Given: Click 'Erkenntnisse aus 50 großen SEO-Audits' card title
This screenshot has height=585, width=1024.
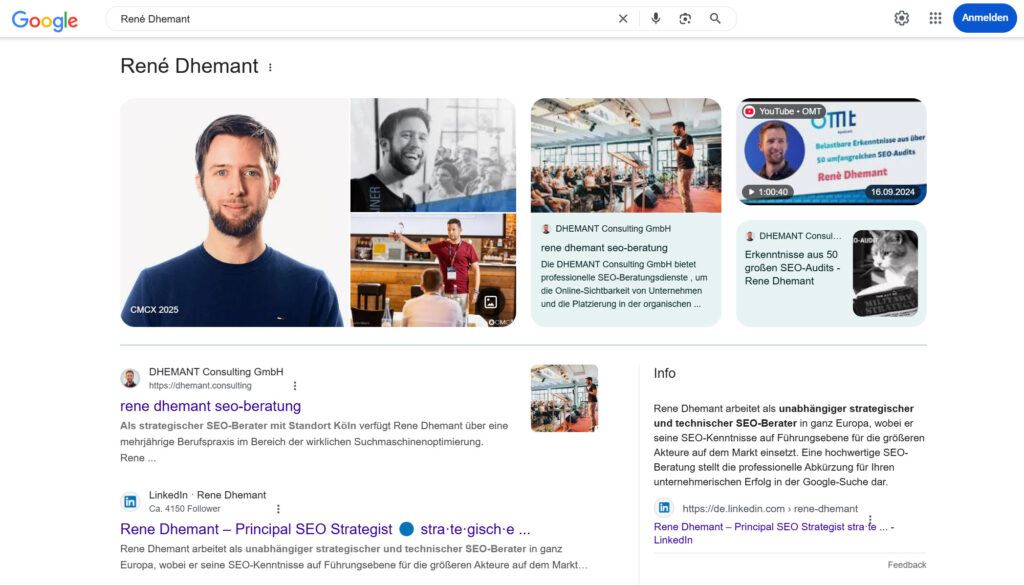Looking at the screenshot, I should pyautogui.click(x=792, y=268).
